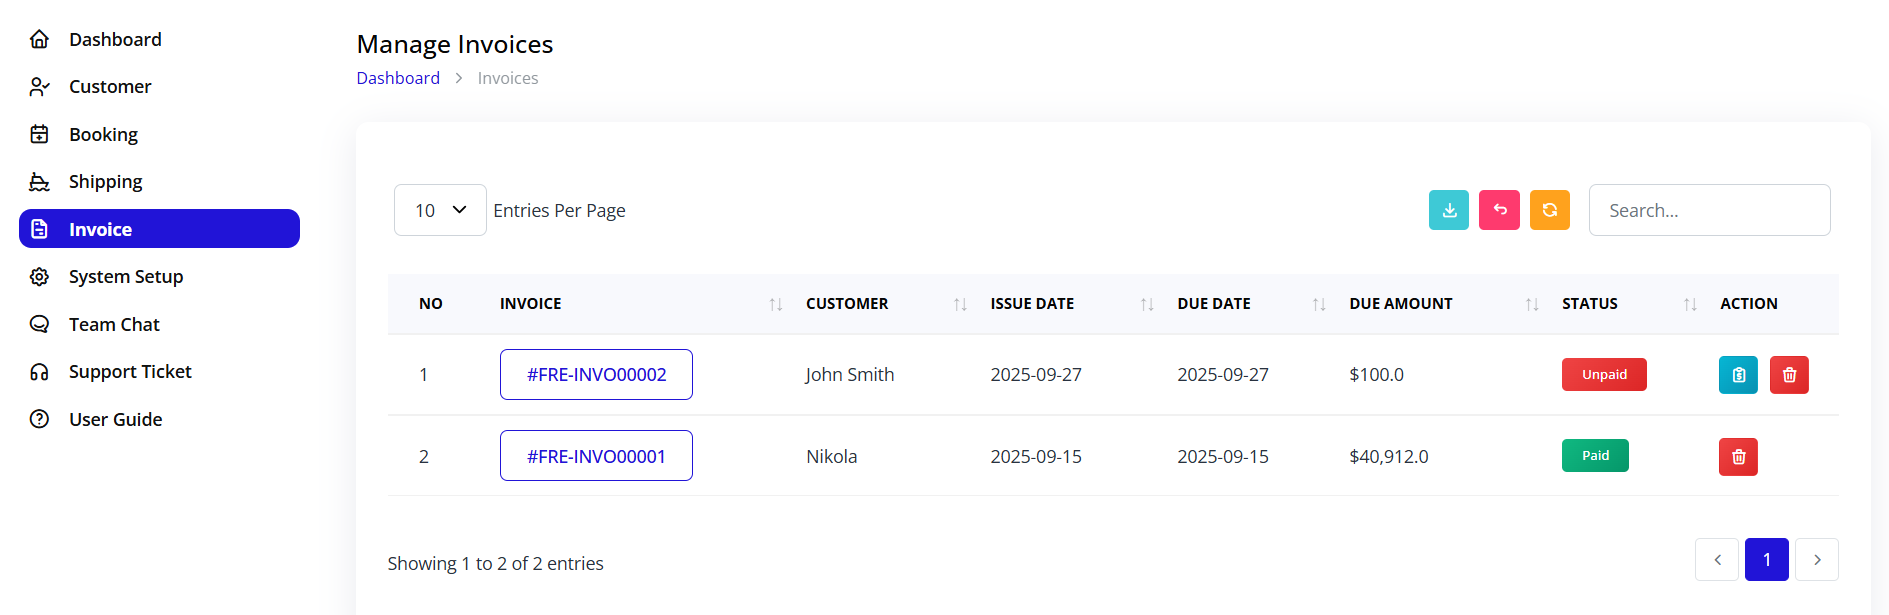Delete the Nikola invoice with trash icon

click(x=1738, y=457)
